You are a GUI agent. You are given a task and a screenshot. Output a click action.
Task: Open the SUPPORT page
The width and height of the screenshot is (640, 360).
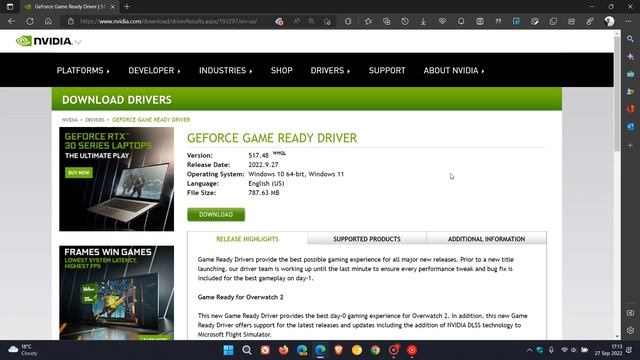click(x=387, y=71)
